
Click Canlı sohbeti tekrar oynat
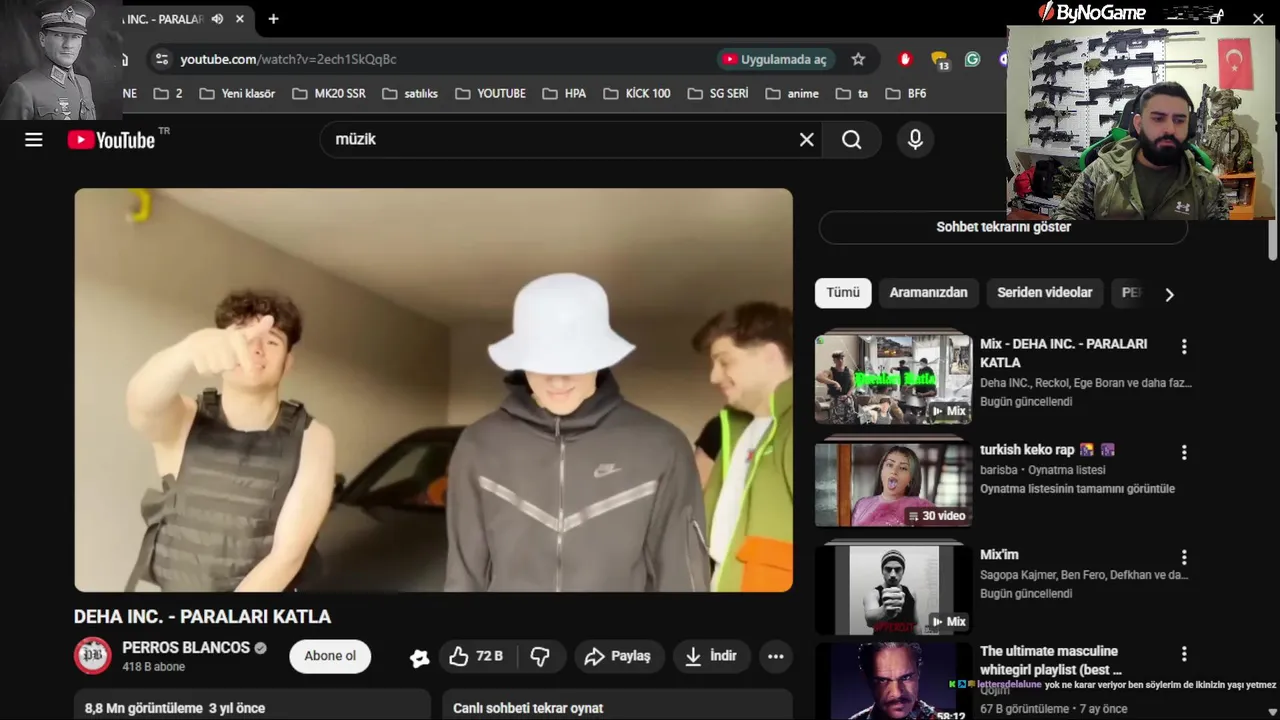click(x=528, y=708)
